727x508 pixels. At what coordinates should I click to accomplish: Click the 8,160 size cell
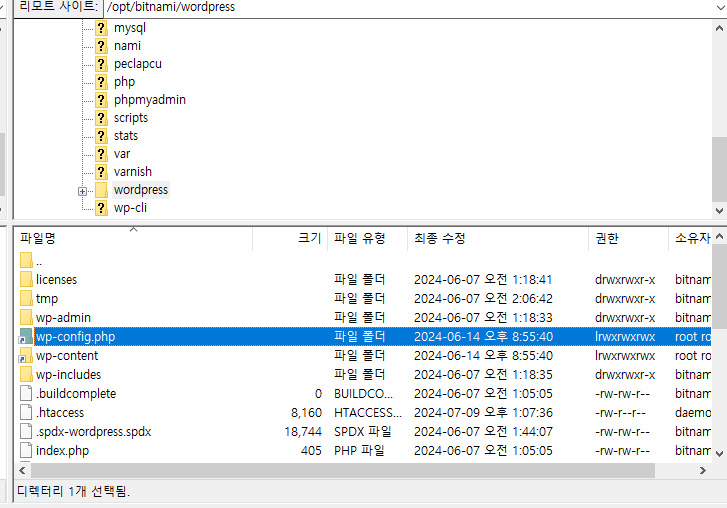coord(306,413)
